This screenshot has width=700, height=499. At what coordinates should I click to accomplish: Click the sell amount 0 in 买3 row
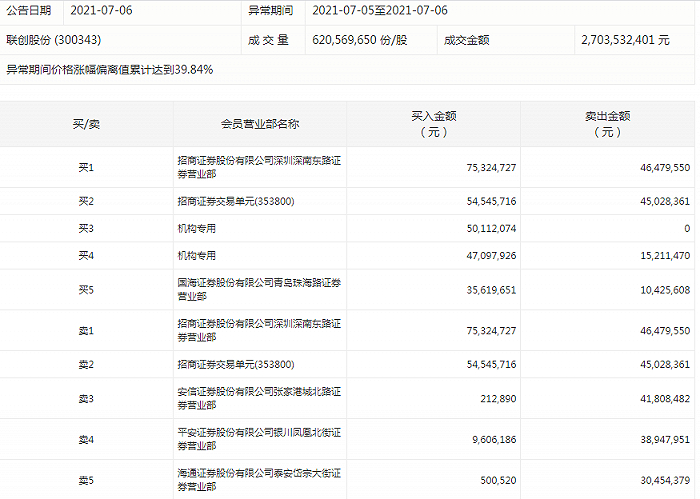point(687,229)
